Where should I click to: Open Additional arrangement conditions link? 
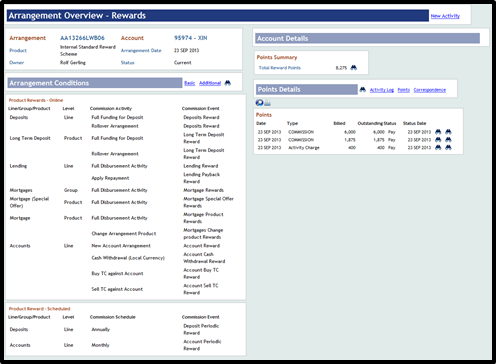210,83
